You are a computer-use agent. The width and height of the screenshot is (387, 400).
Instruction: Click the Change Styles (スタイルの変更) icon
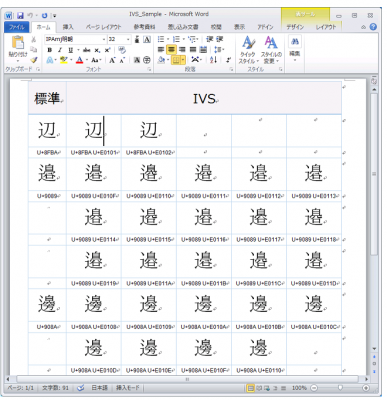(x=271, y=49)
